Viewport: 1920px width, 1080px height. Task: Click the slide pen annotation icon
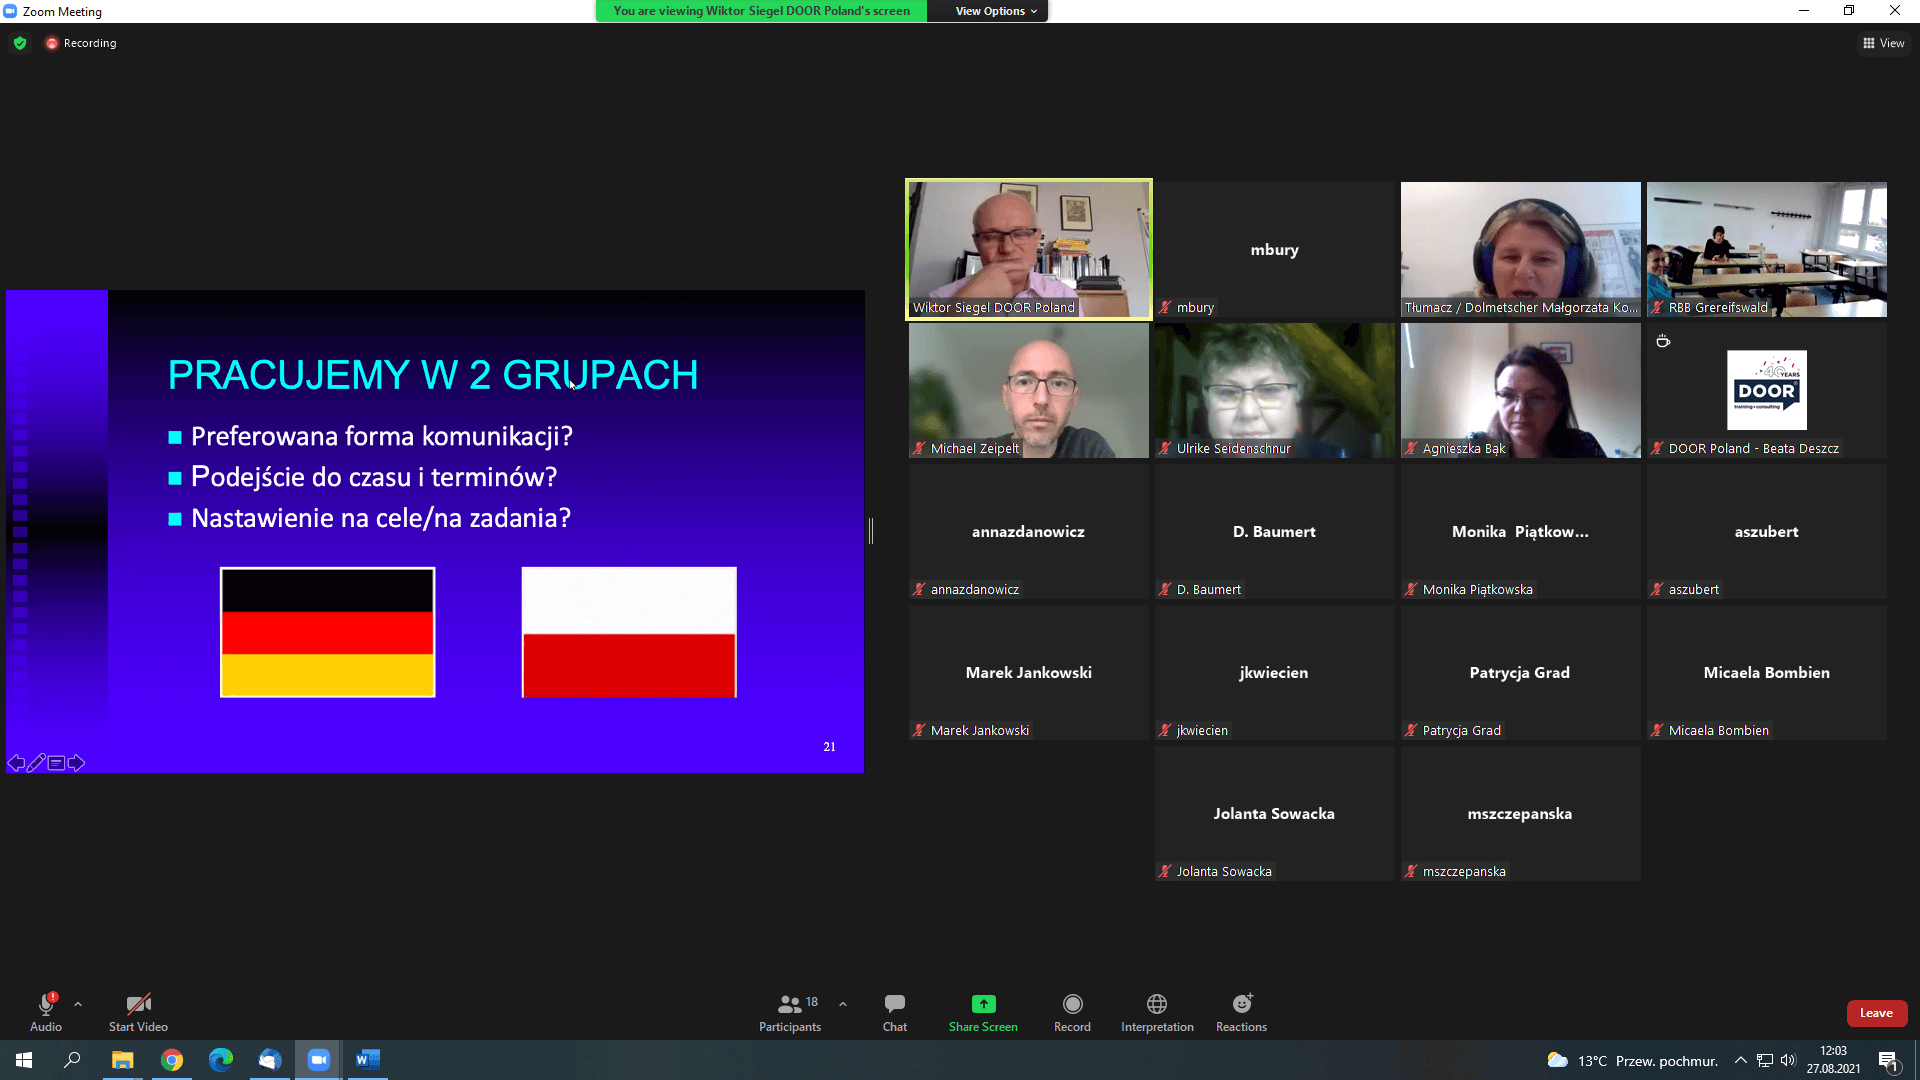point(36,763)
